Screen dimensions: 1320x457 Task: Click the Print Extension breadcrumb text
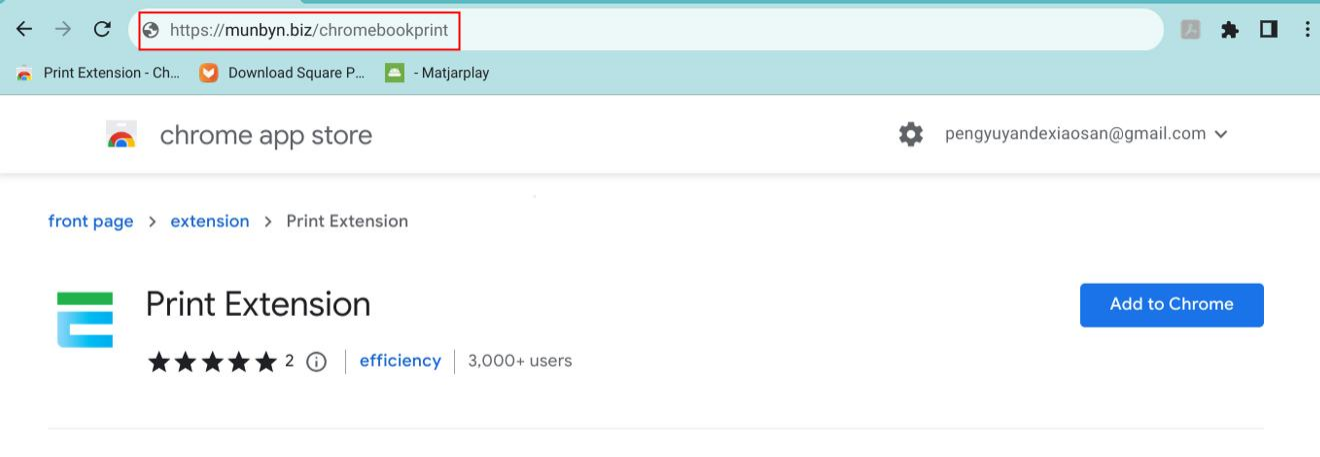(x=347, y=221)
